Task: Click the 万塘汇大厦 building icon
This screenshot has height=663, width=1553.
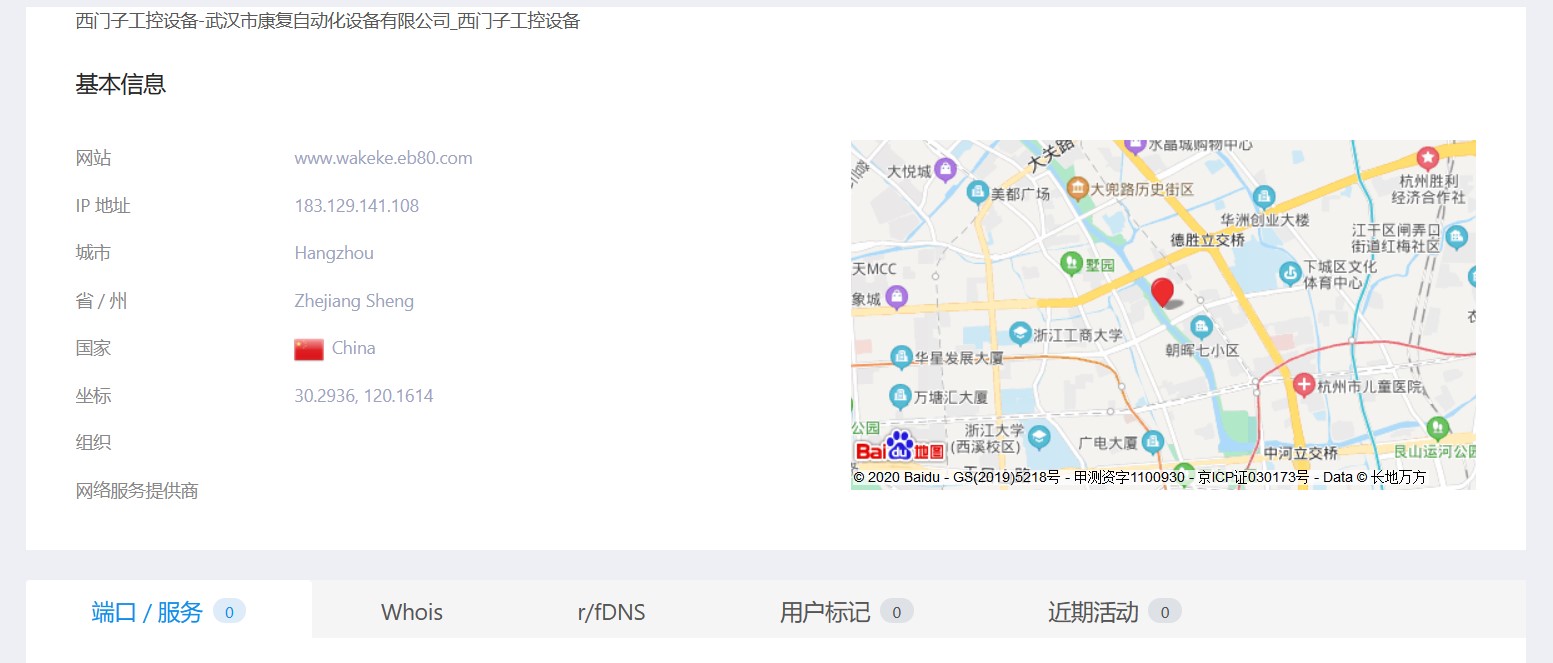Action: pyautogui.click(x=900, y=397)
